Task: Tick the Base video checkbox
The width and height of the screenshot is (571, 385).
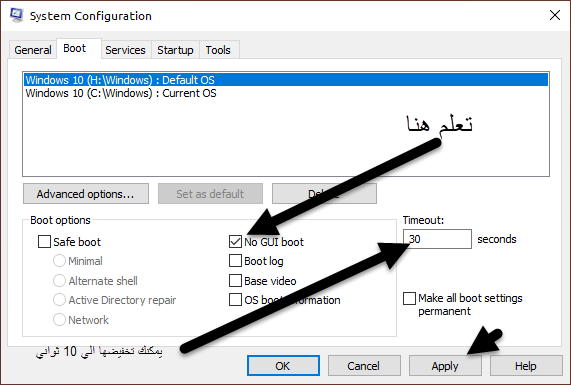Action: click(x=235, y=281)
